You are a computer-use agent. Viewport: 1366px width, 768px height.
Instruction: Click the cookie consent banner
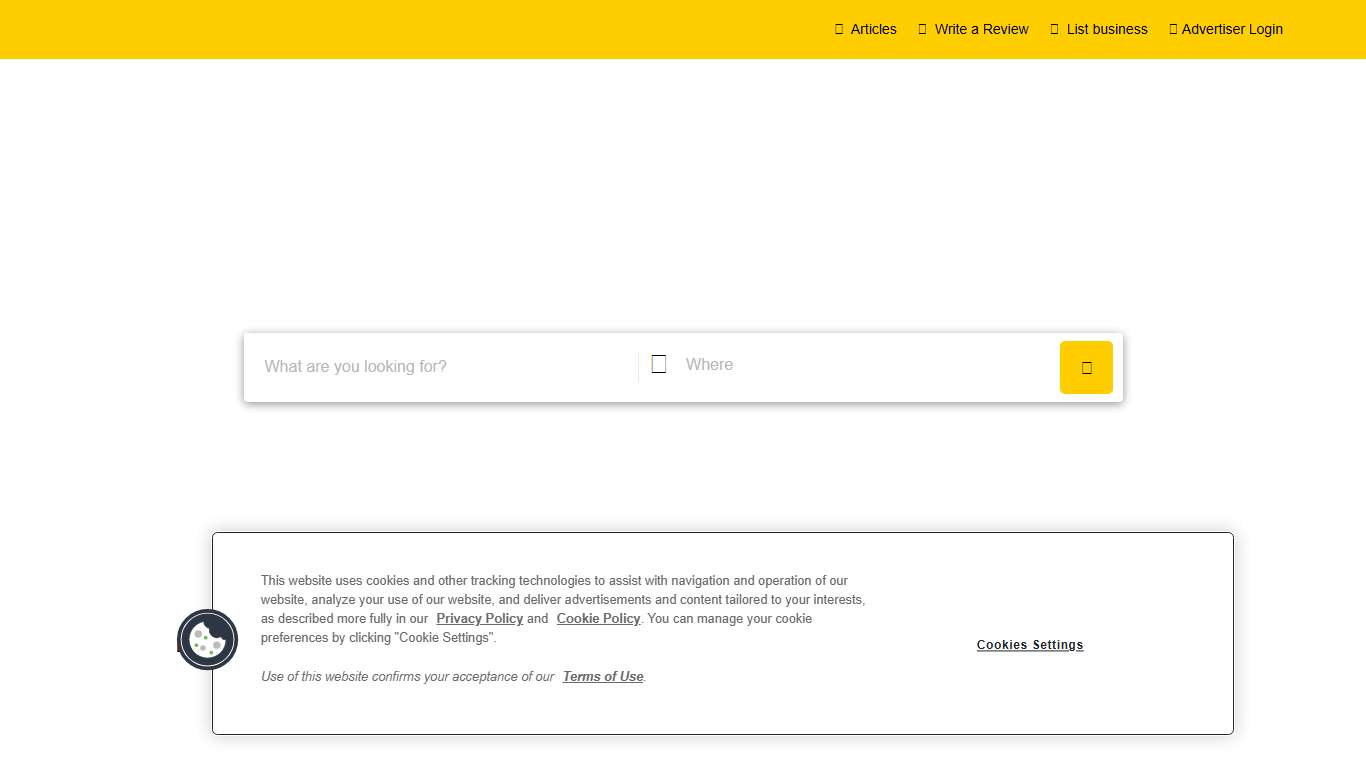tap(722, 633)
